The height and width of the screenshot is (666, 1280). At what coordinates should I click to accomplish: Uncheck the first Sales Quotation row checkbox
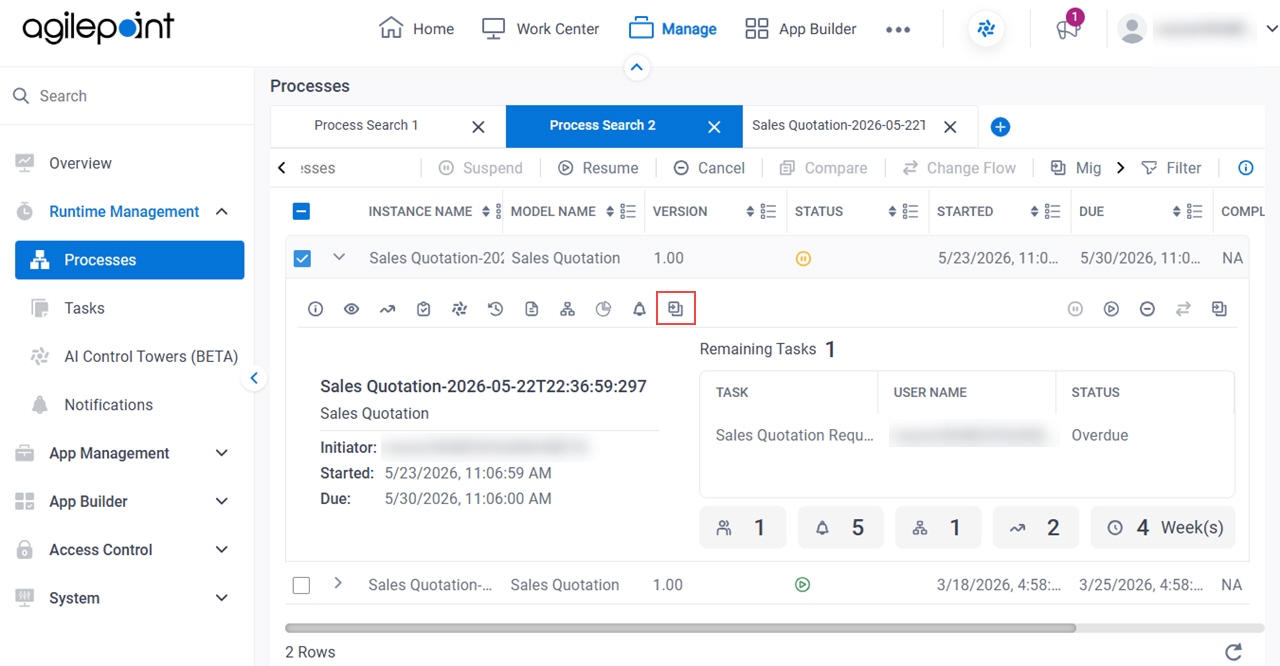pos(302,258)
